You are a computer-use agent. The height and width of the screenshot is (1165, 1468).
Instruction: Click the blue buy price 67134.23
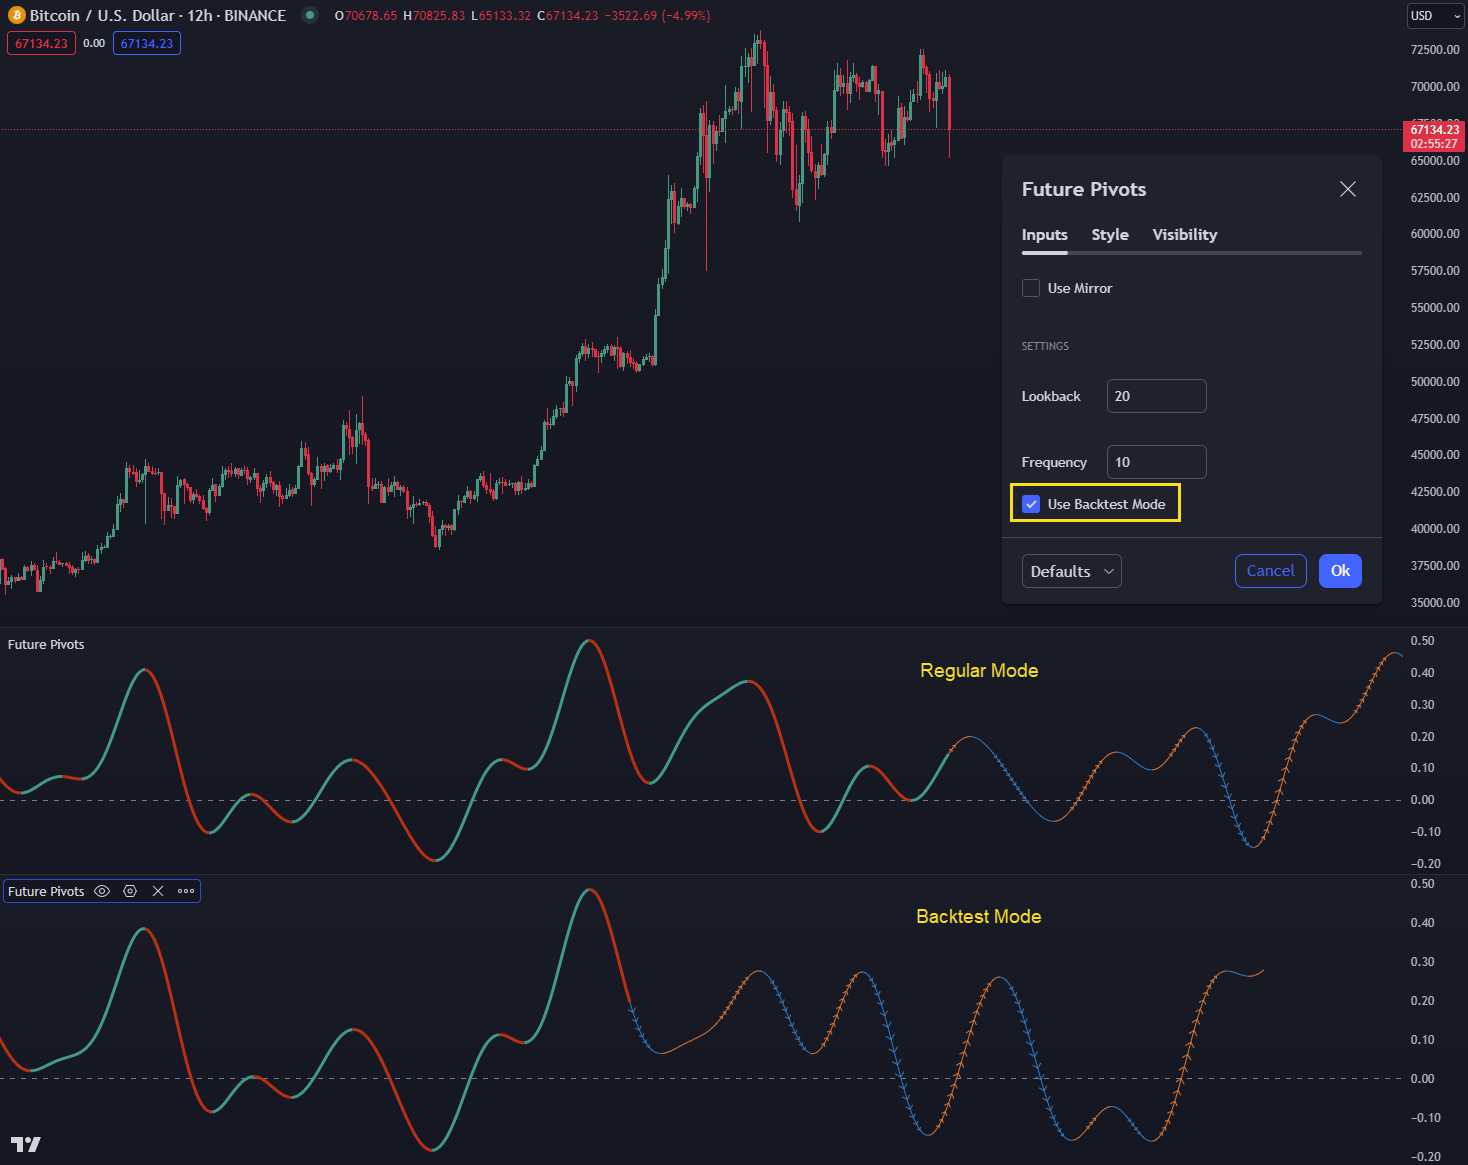point(147,43)
